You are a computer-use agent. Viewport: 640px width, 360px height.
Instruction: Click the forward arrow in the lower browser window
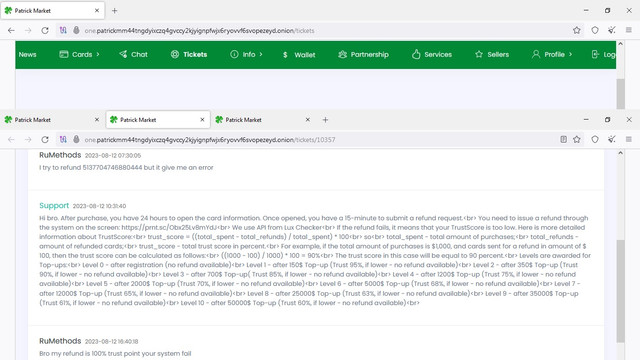tap(28, 140)
